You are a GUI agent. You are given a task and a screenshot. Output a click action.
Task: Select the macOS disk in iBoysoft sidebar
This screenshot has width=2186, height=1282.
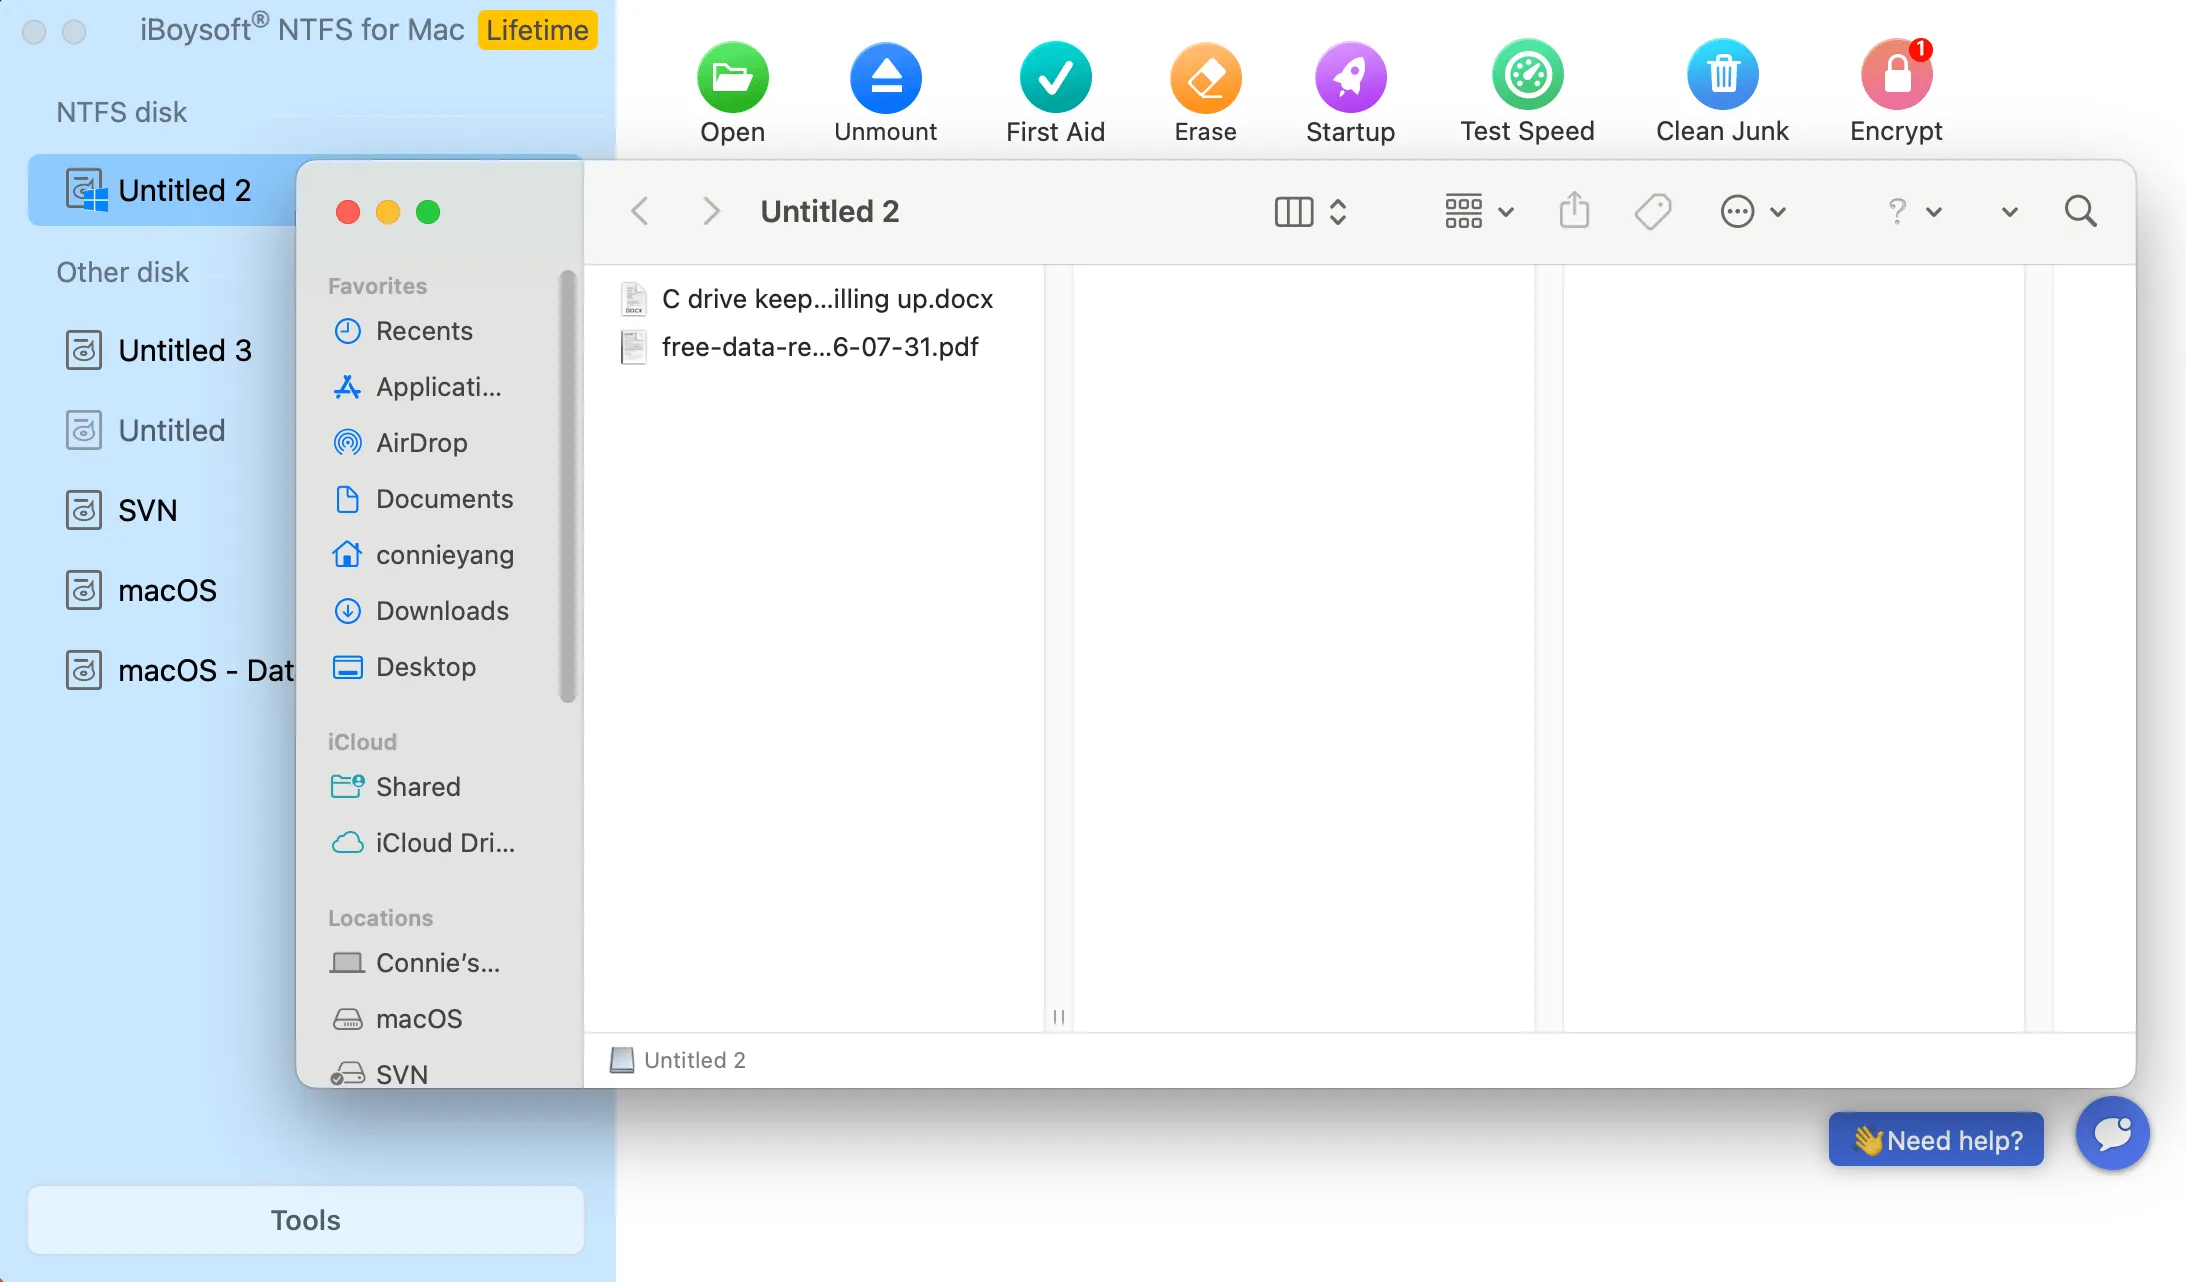(x=142, y=590)
